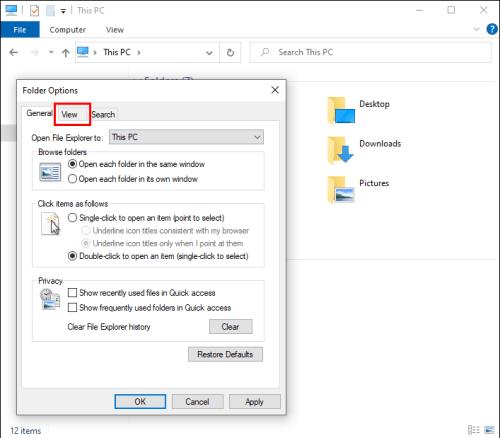Expand the Open File Explorer to dropdown
This screenshot has height=438, width=500.
(186, 137)
